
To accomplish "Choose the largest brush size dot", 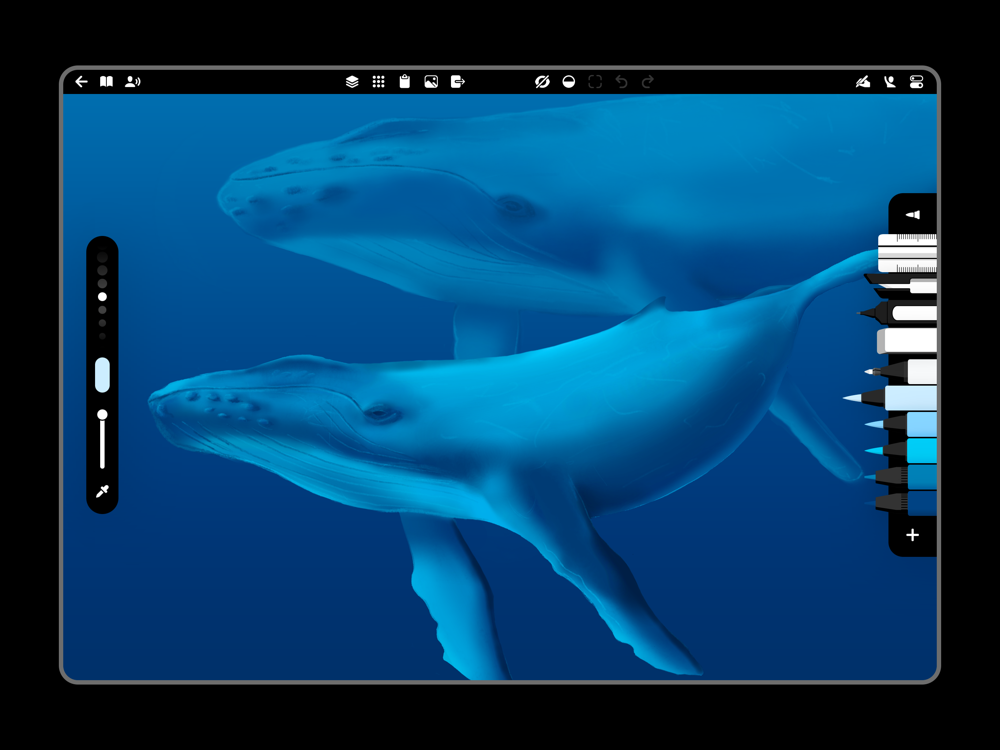I will tap(102, 257).
